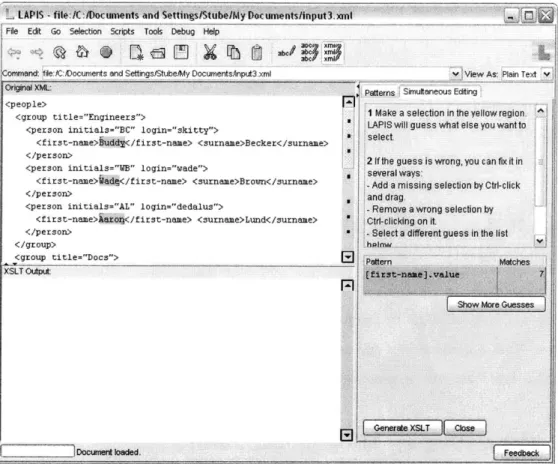
Task: Paste from clipboard toolbar icon
Action: (x=257, y=53)
